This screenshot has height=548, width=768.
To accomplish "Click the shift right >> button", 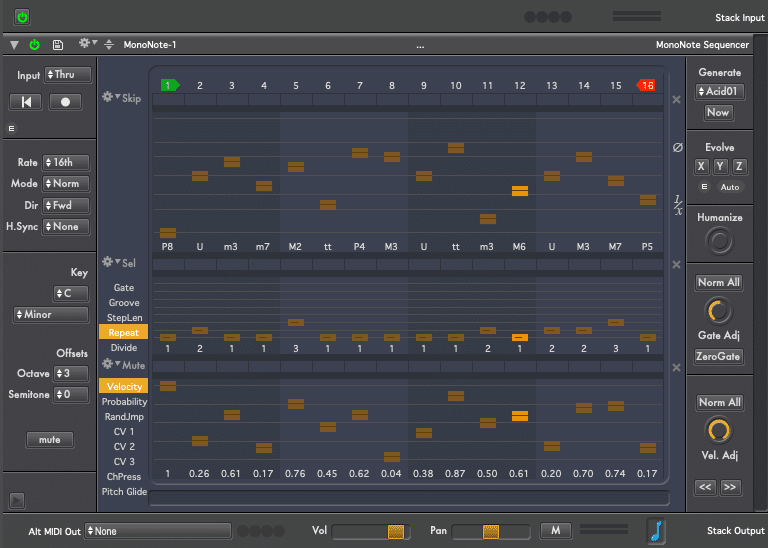I will pyautogui.click(x=730, y=487).
